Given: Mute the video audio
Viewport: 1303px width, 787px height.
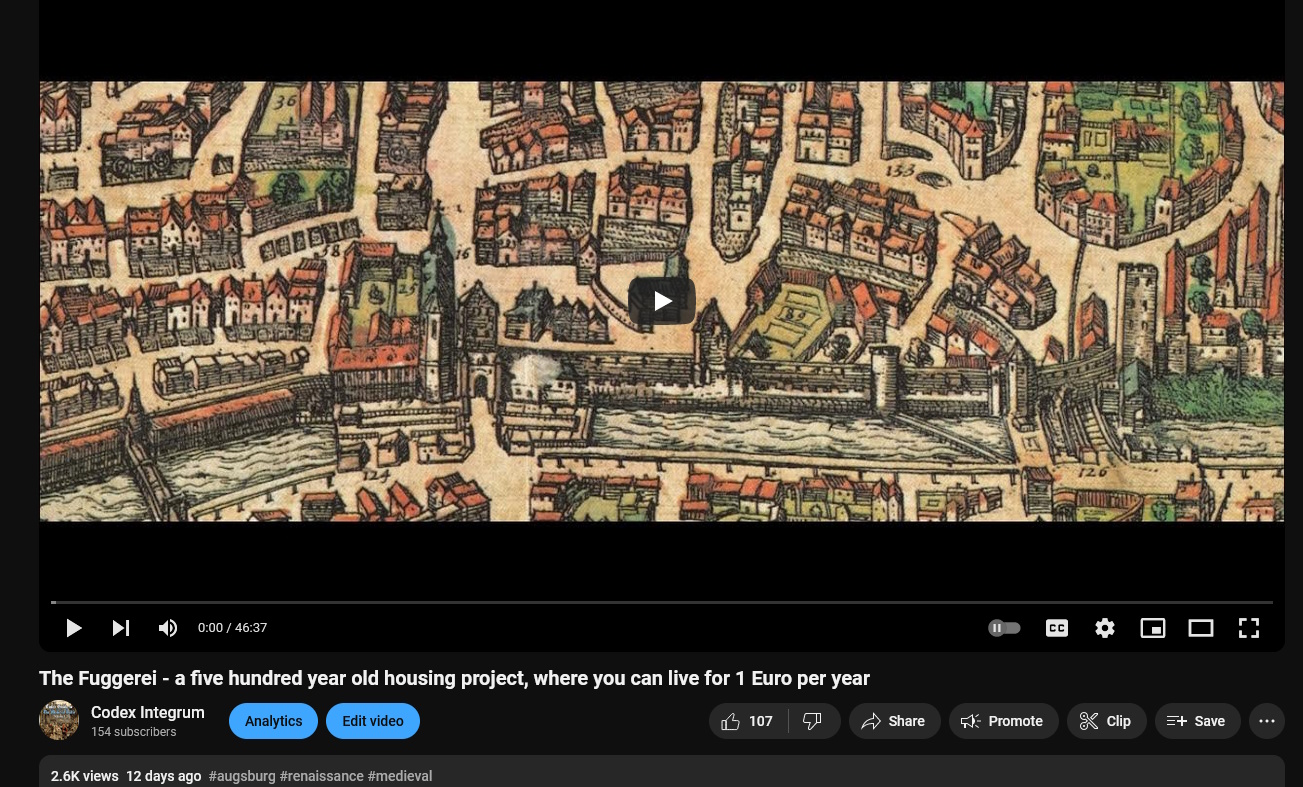Looking at the screenshot, I should pyautogui.click(x=167, y=628).
